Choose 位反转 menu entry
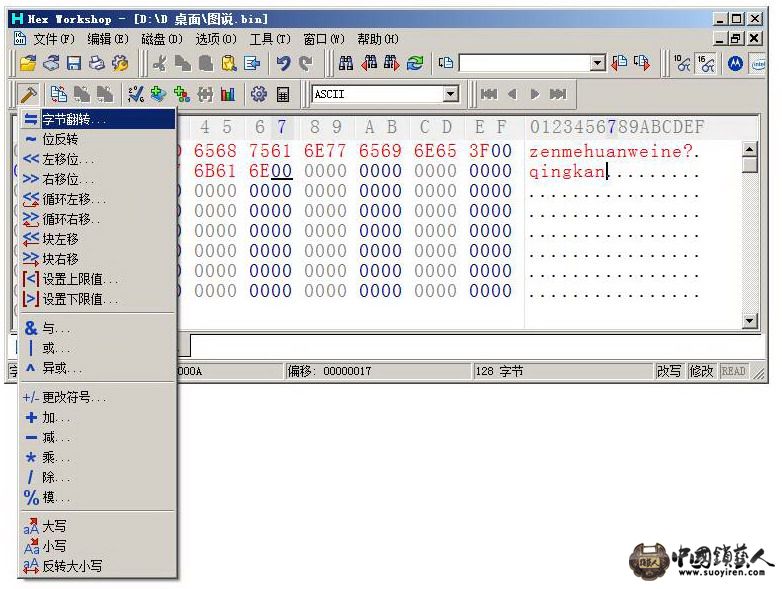The image size is (782, 589). (x=98, y=139)
